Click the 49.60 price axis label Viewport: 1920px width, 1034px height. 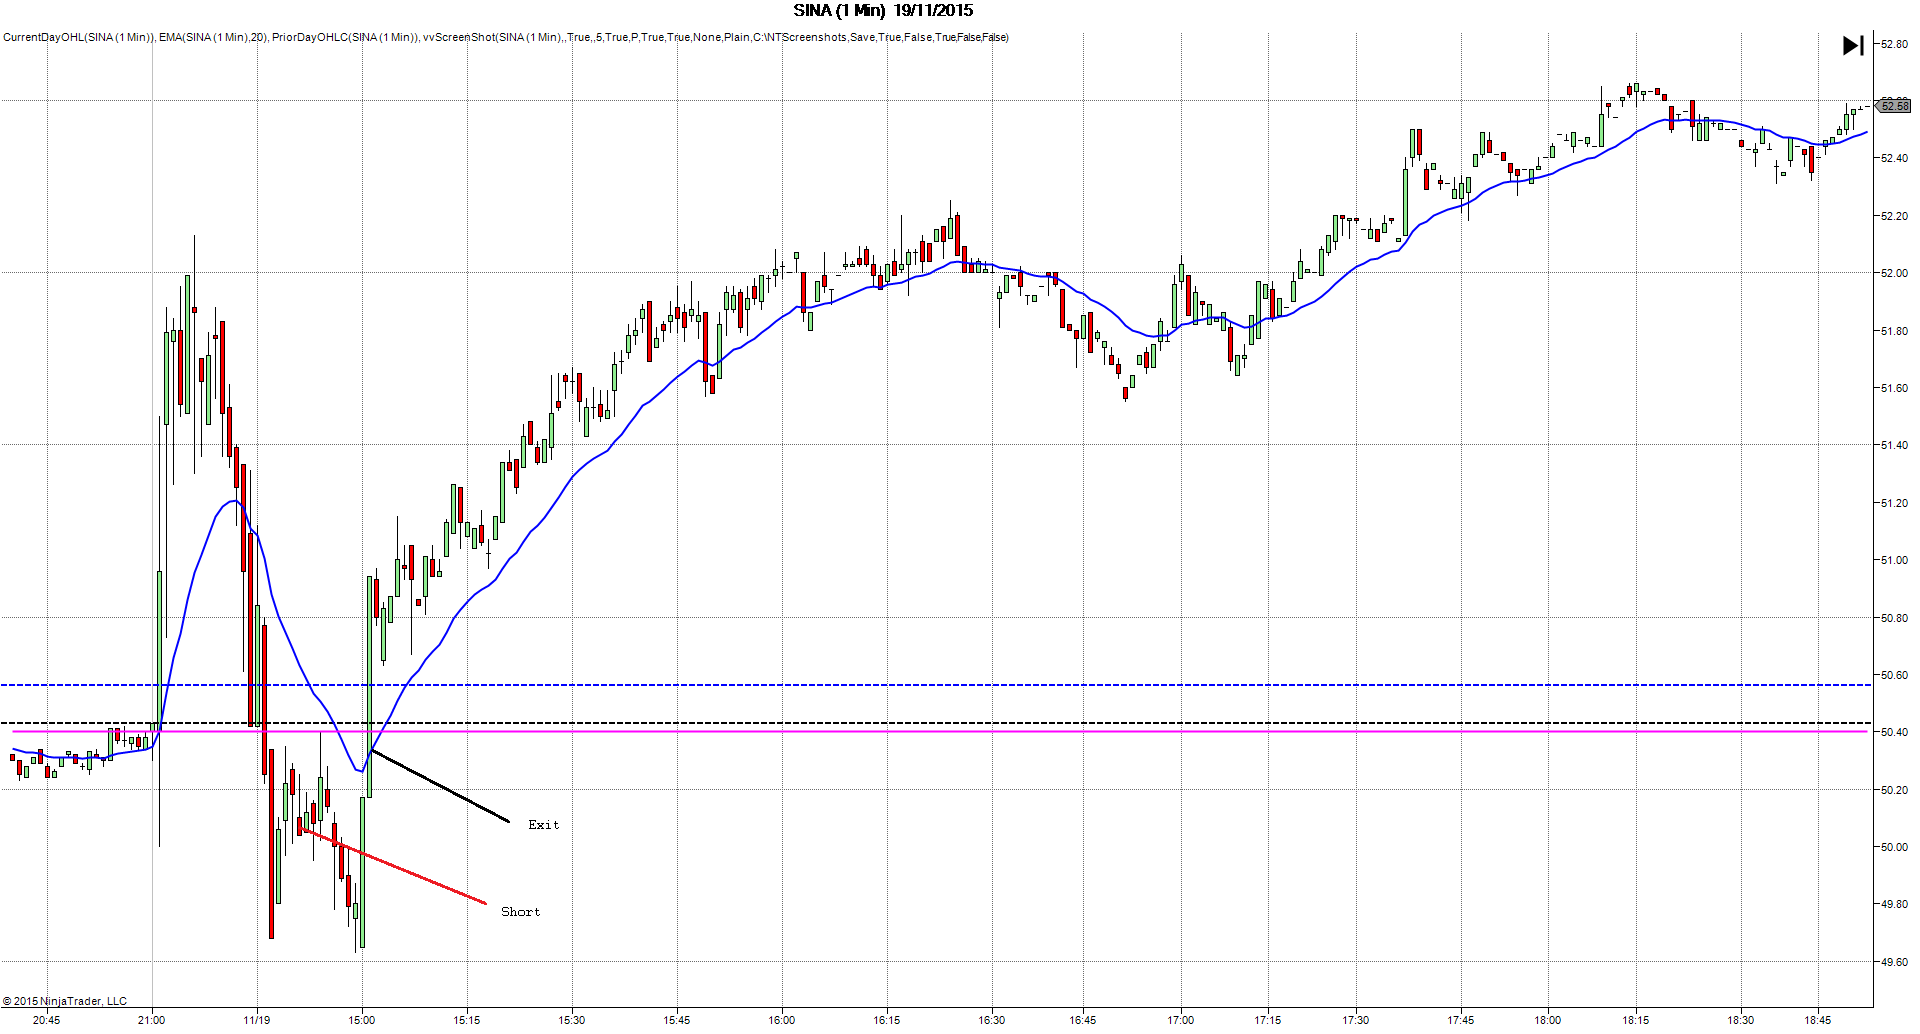[1894, 962]
